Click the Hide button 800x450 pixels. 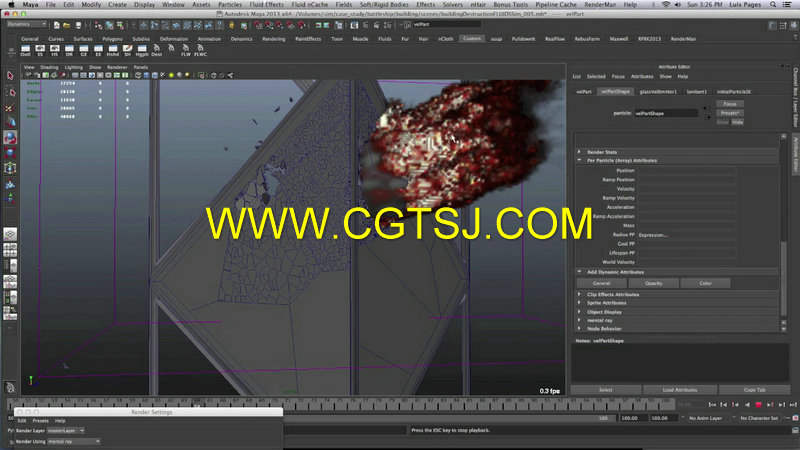pos(738,122)
